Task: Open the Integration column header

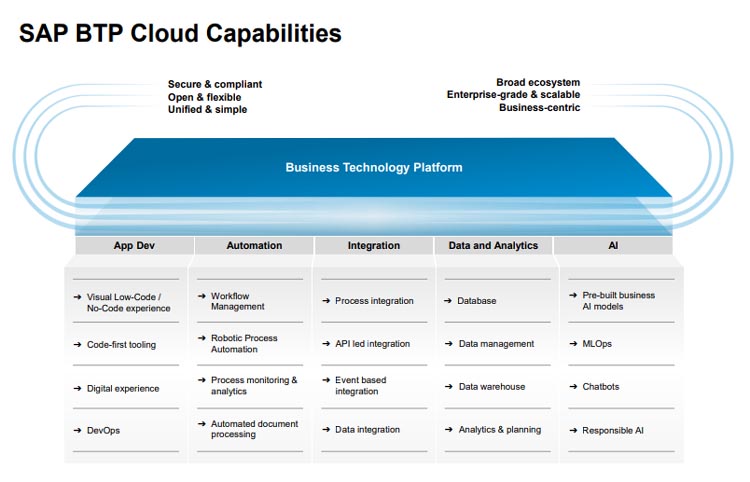Action: click(374, 245)
